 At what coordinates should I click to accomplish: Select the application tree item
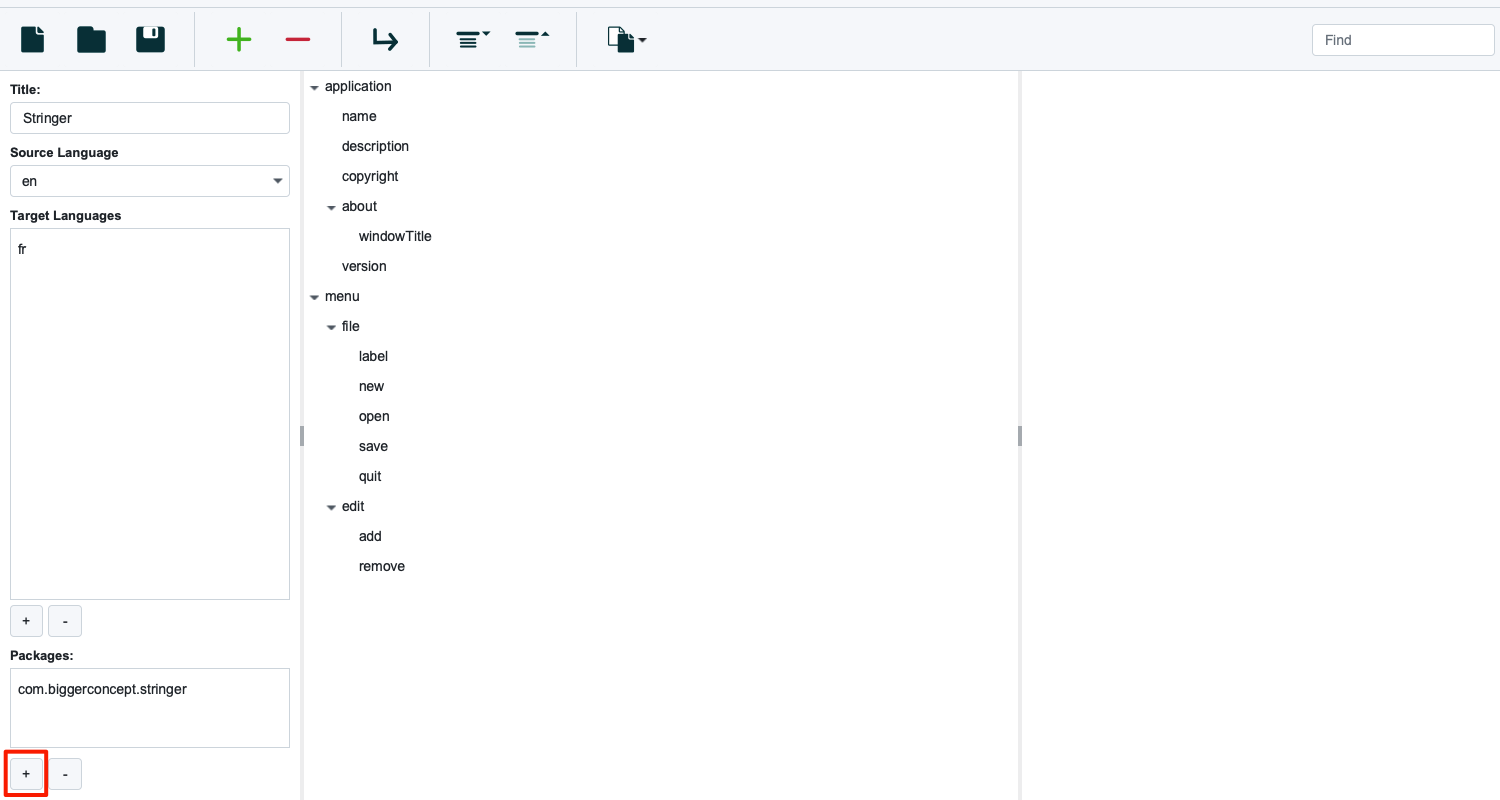pyautogui.click(x=358, y=86)
